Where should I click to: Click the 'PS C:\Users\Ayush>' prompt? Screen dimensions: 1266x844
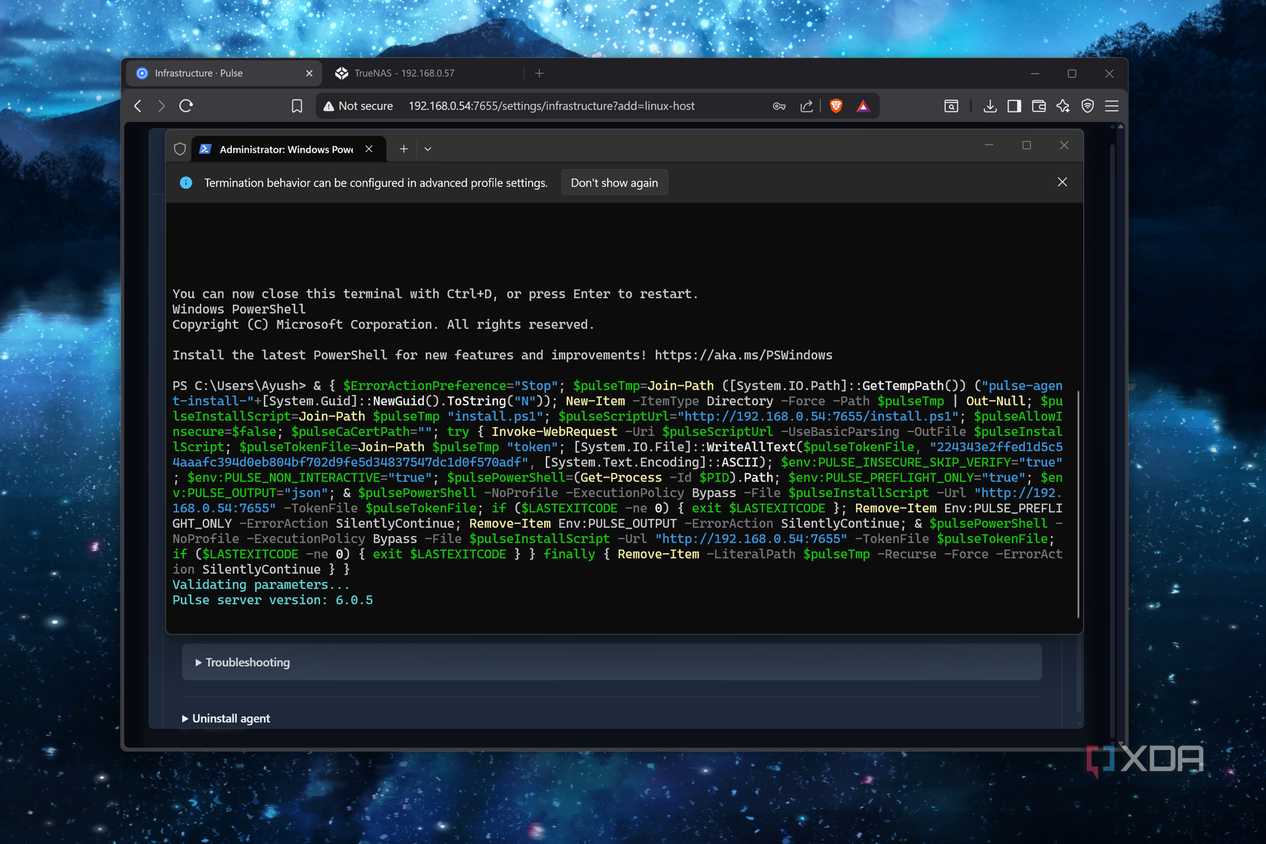(x=238, y=386)
